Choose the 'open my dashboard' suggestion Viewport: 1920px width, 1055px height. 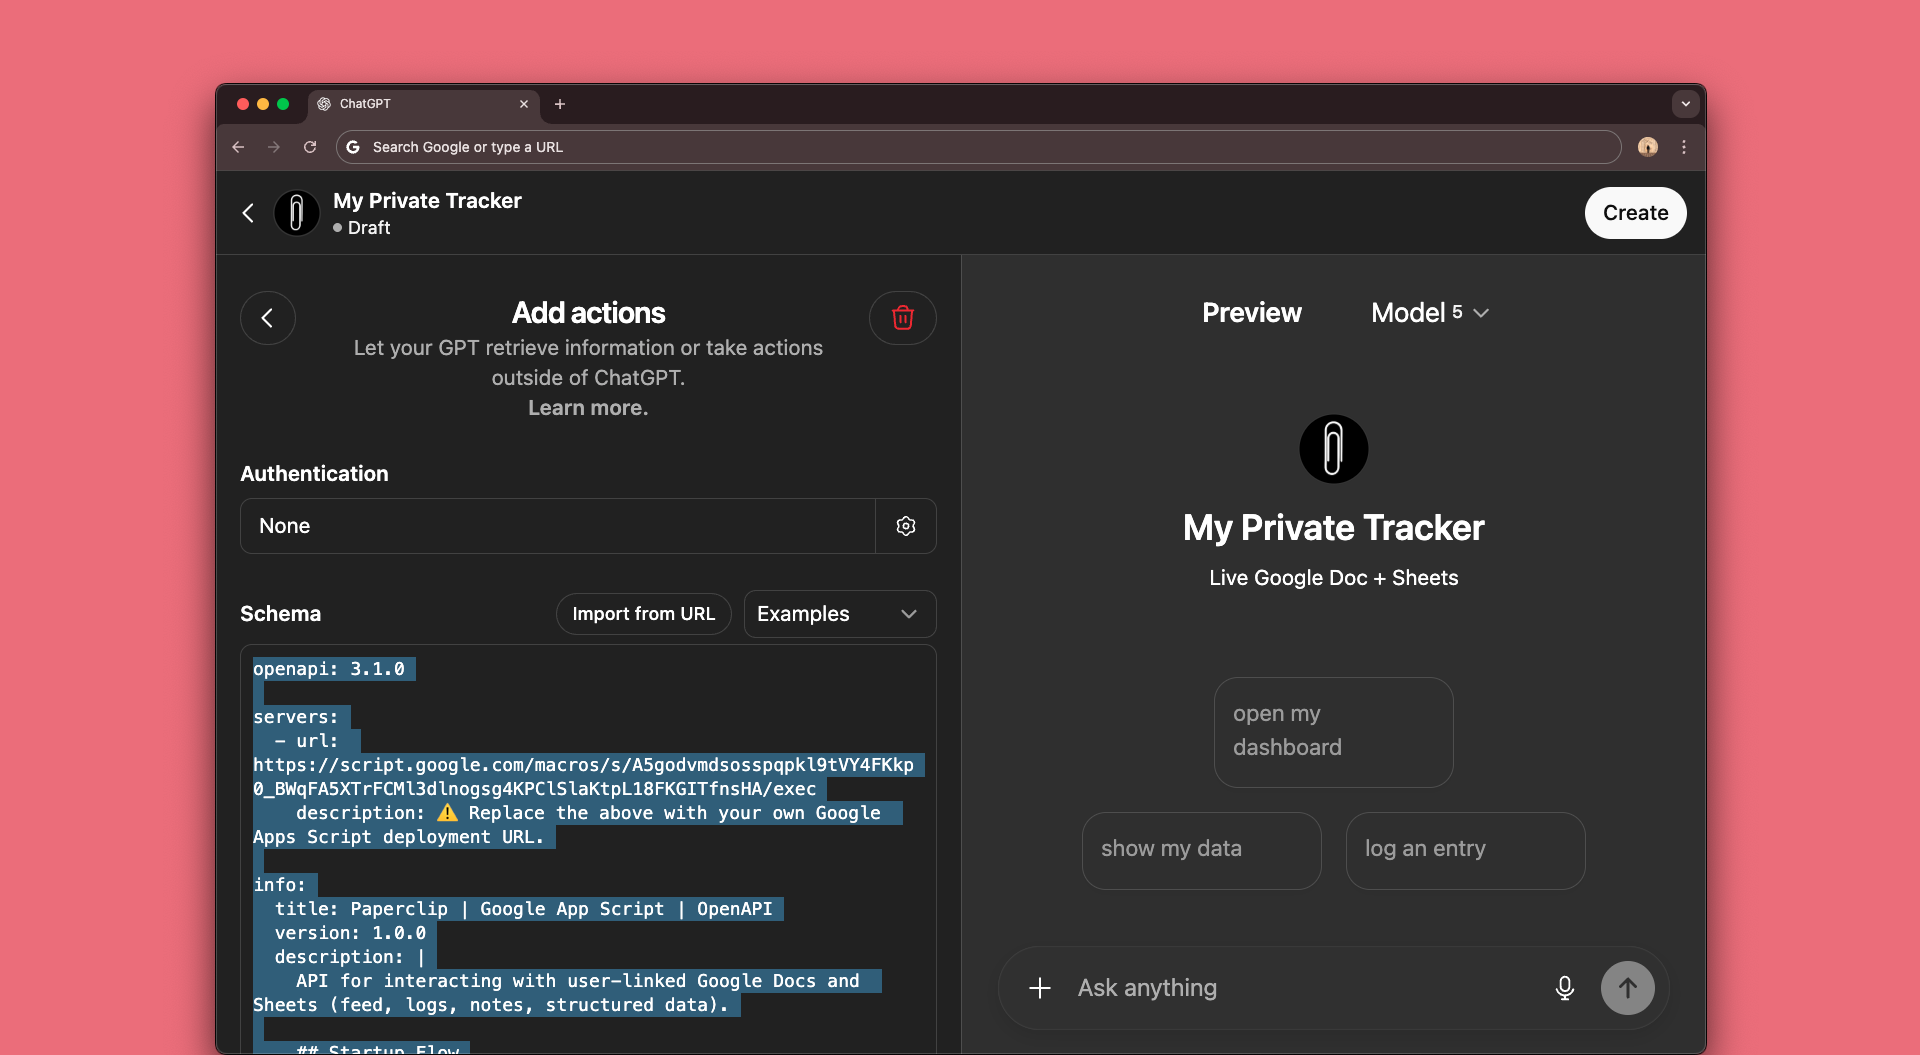(1333, 731)
